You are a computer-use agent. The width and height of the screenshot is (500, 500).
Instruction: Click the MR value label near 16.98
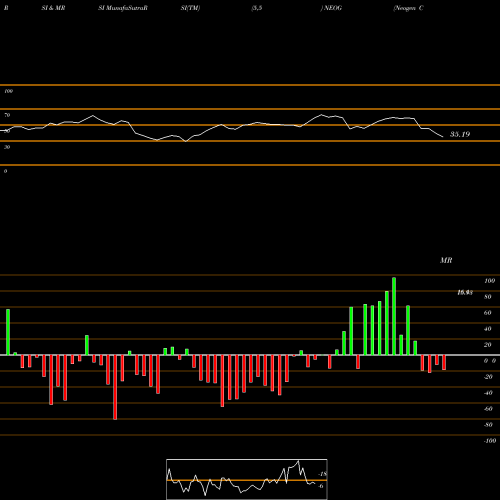(465, 293)
